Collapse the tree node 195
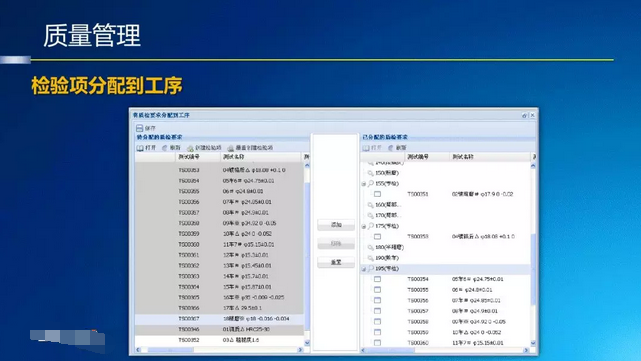The width and height of the screenshot is (641, 361). 363,269
